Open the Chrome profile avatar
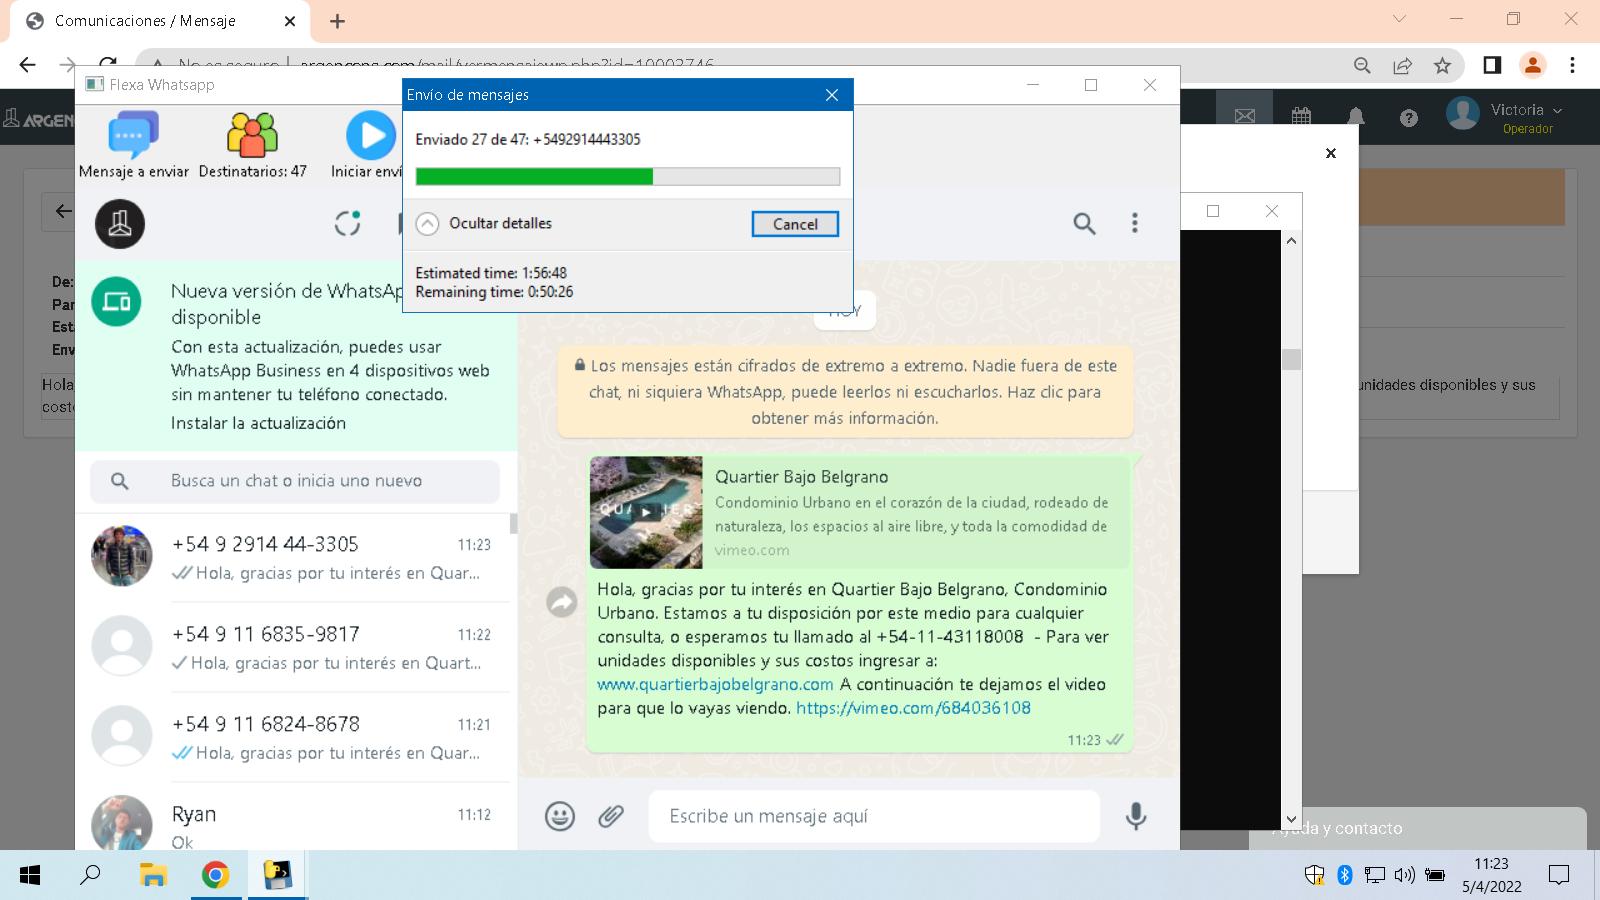 [x=1532, y=65]
